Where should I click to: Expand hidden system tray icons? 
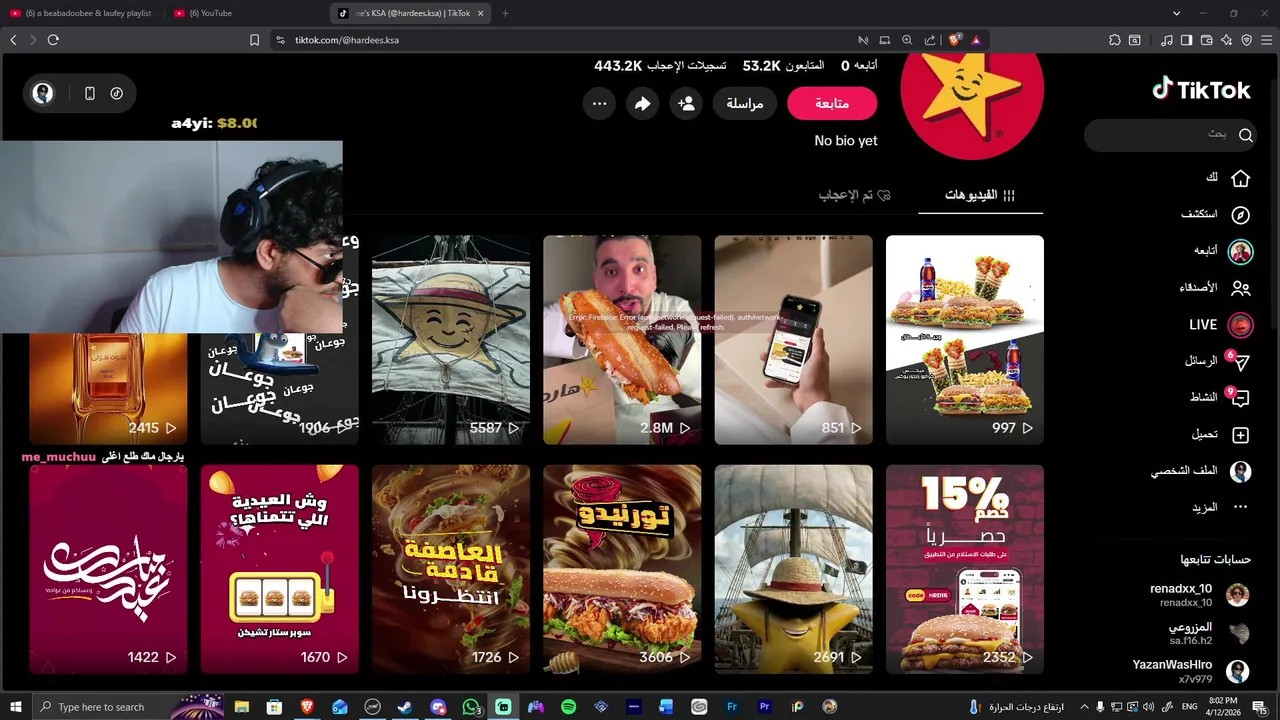pos(1084,707)
